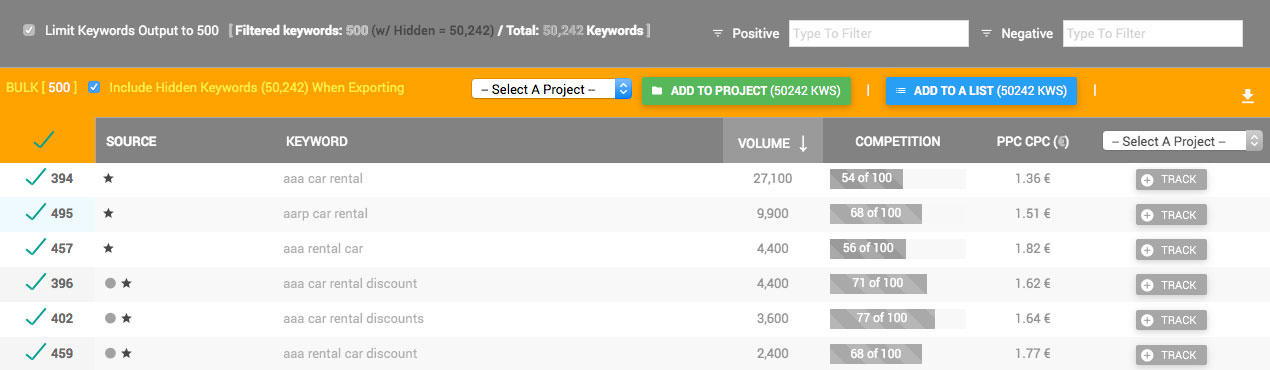Open Select A Project dropdown in table header
The width and height of the screenshot is (1270, 370).
coord(1182,141)
